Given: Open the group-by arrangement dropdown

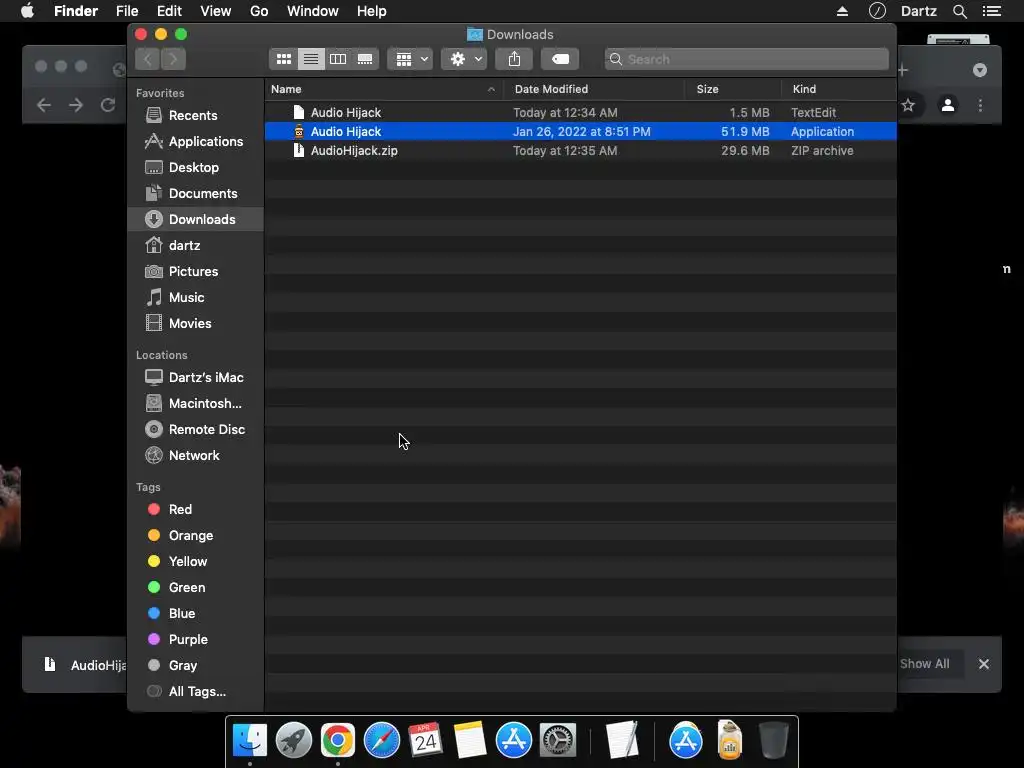Looking at the screenshot, I should pyautogui.click(x=410, y=59).
